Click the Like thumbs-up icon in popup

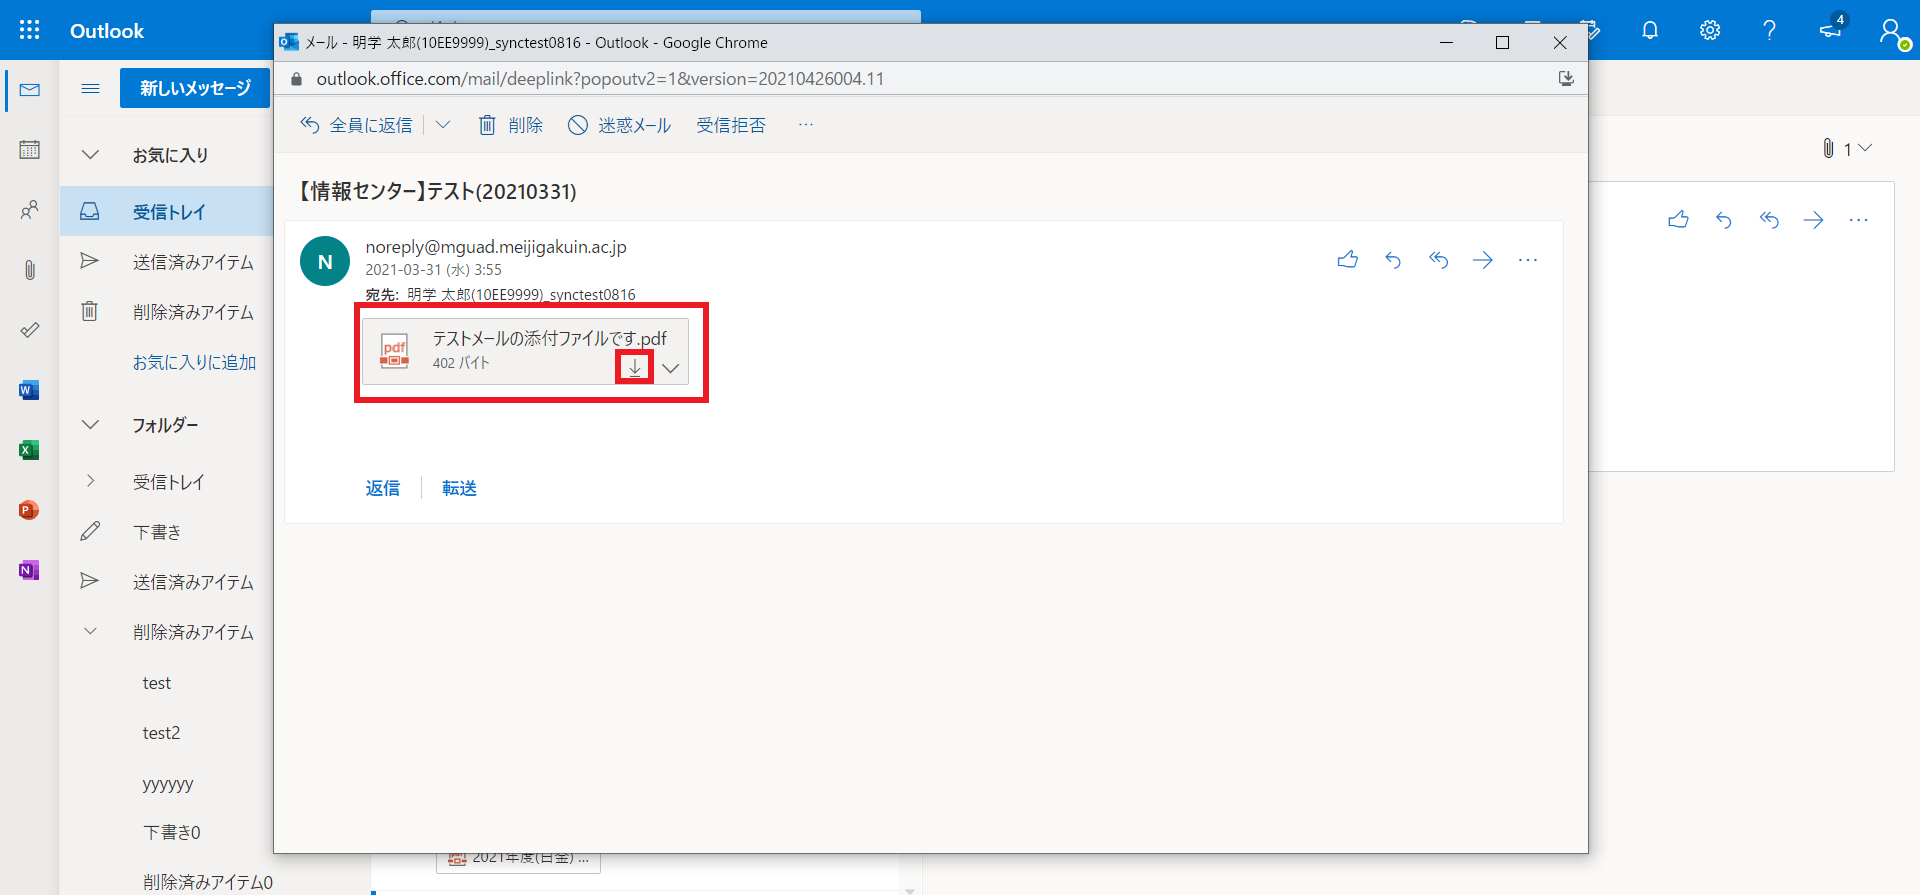[1348, 260]
